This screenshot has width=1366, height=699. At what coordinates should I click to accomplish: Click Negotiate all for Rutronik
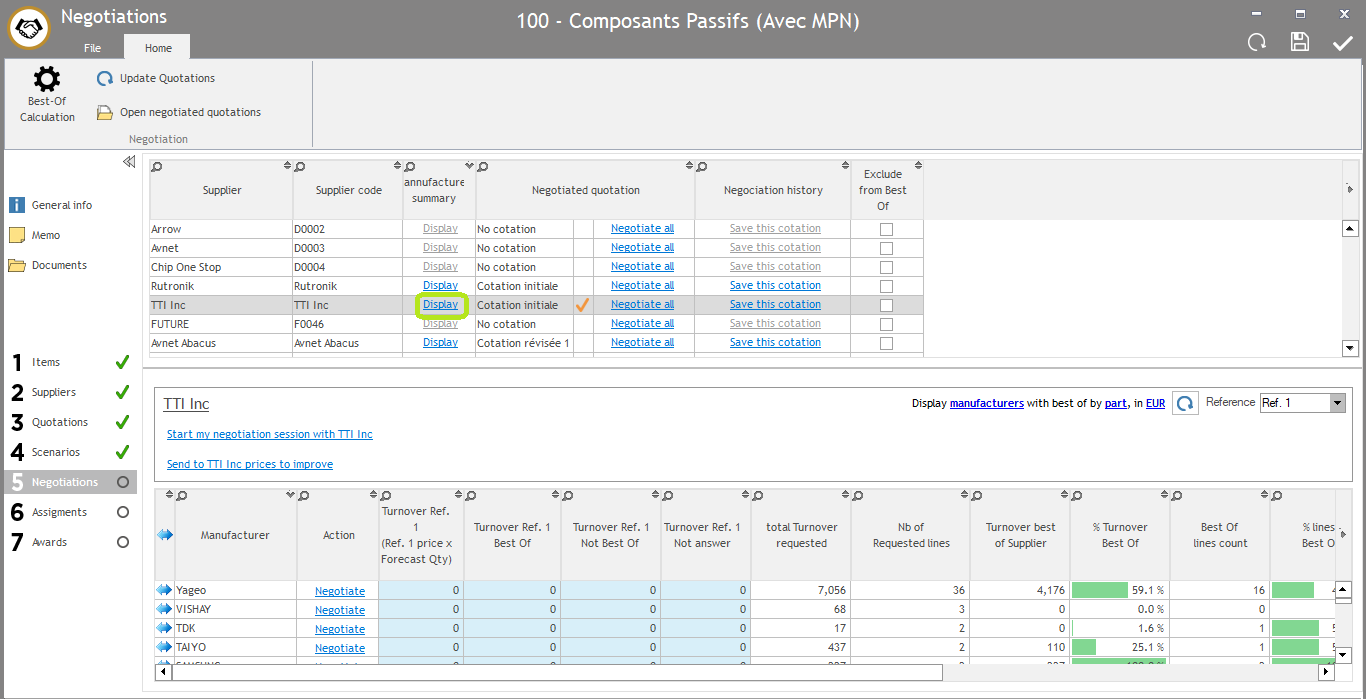[642, 286]
